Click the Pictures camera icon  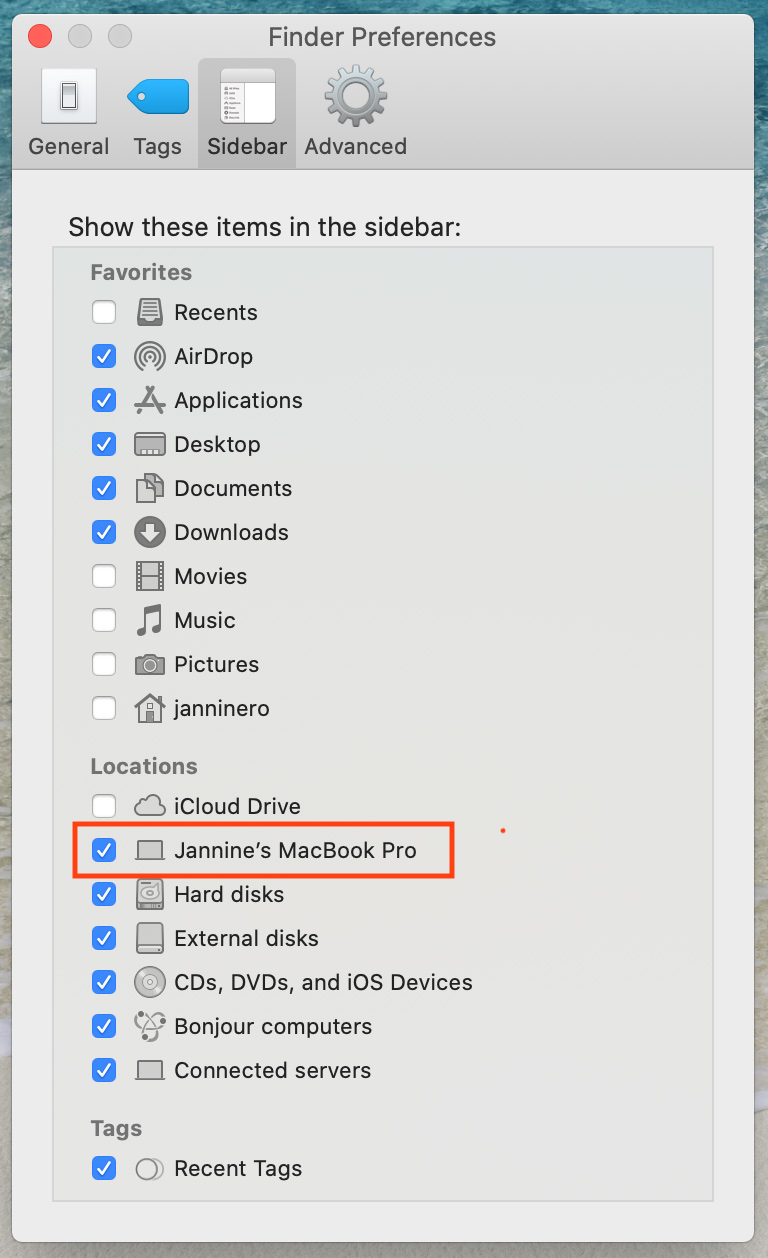coord(150,664)
